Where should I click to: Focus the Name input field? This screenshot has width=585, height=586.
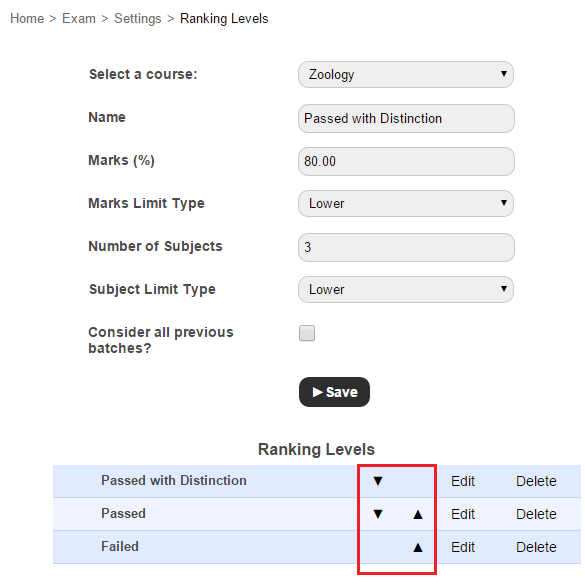point(406,118)
